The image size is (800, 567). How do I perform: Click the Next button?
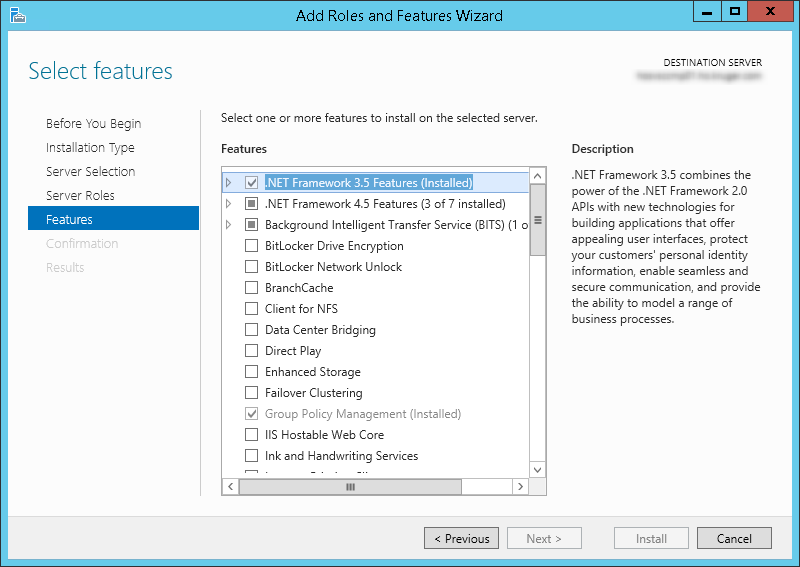click(x=544, y=538)
